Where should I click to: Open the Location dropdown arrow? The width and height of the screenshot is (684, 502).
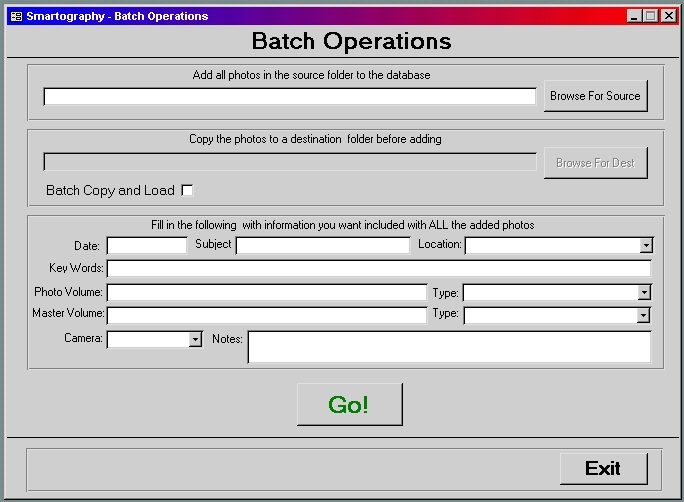click(646, 246)
